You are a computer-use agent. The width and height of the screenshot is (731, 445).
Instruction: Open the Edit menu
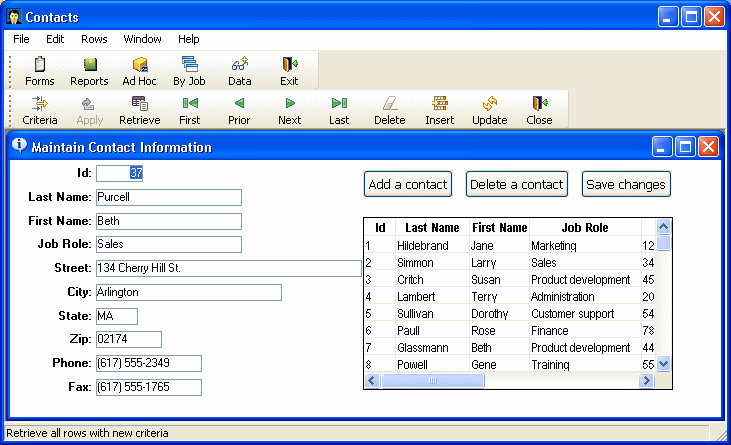[55, 39]
